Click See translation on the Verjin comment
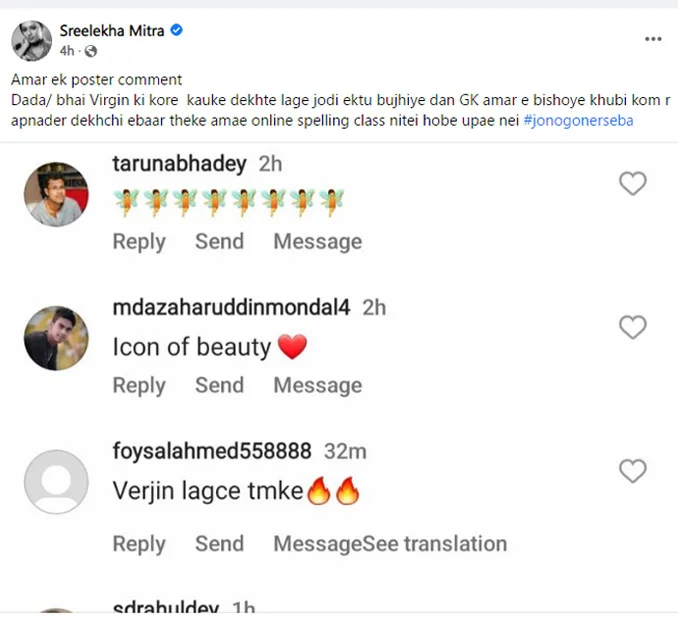Image resolution: width=678 pixels, height=618 pixels. (434, 544)
